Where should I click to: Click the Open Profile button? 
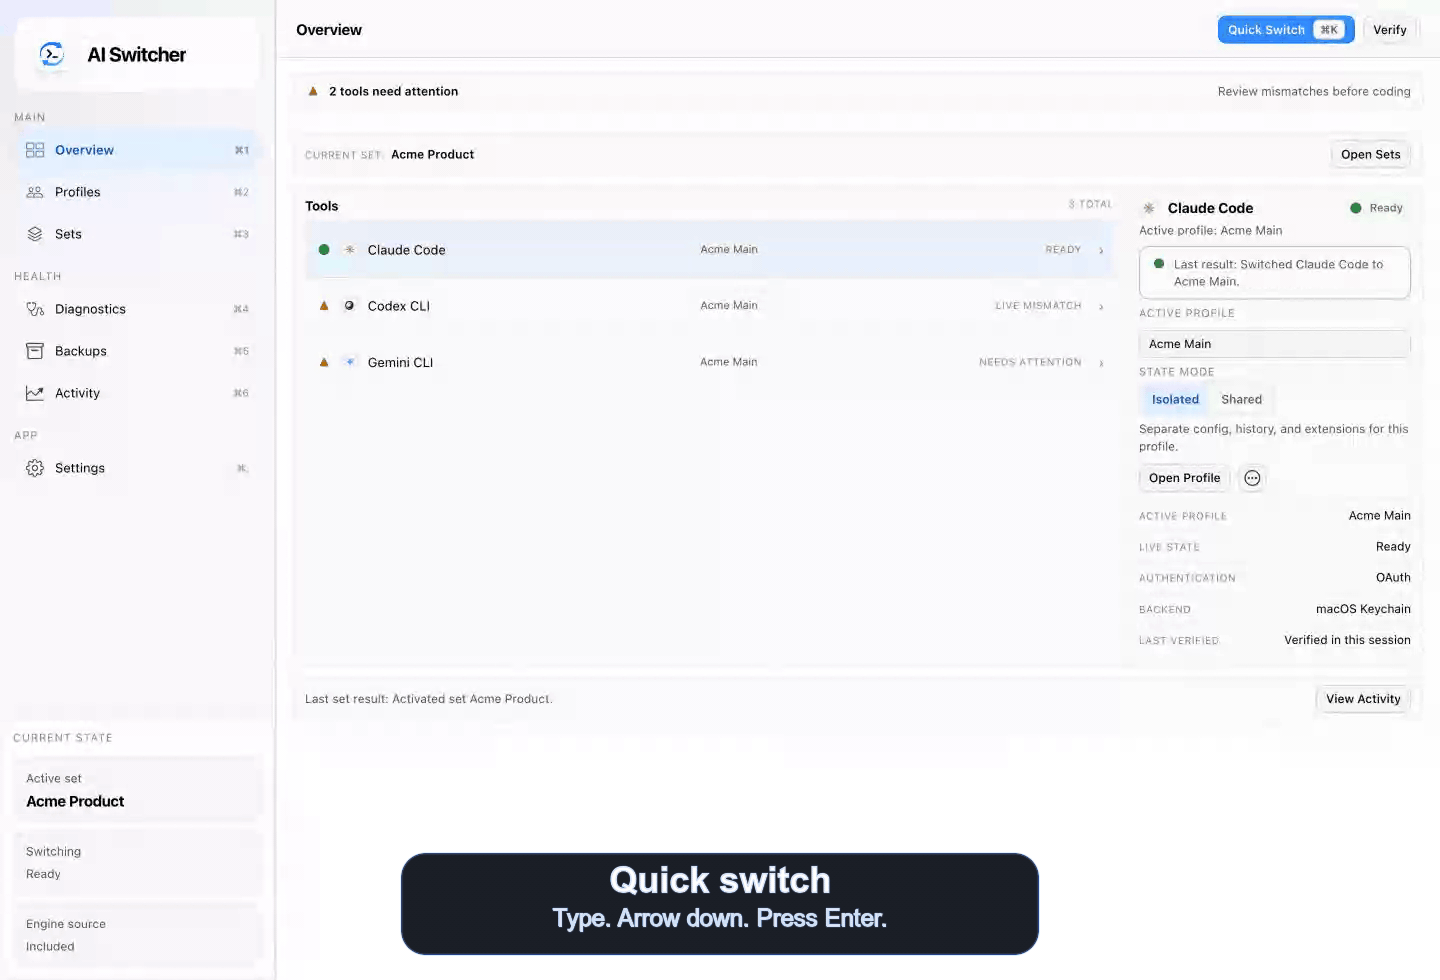1184,478
